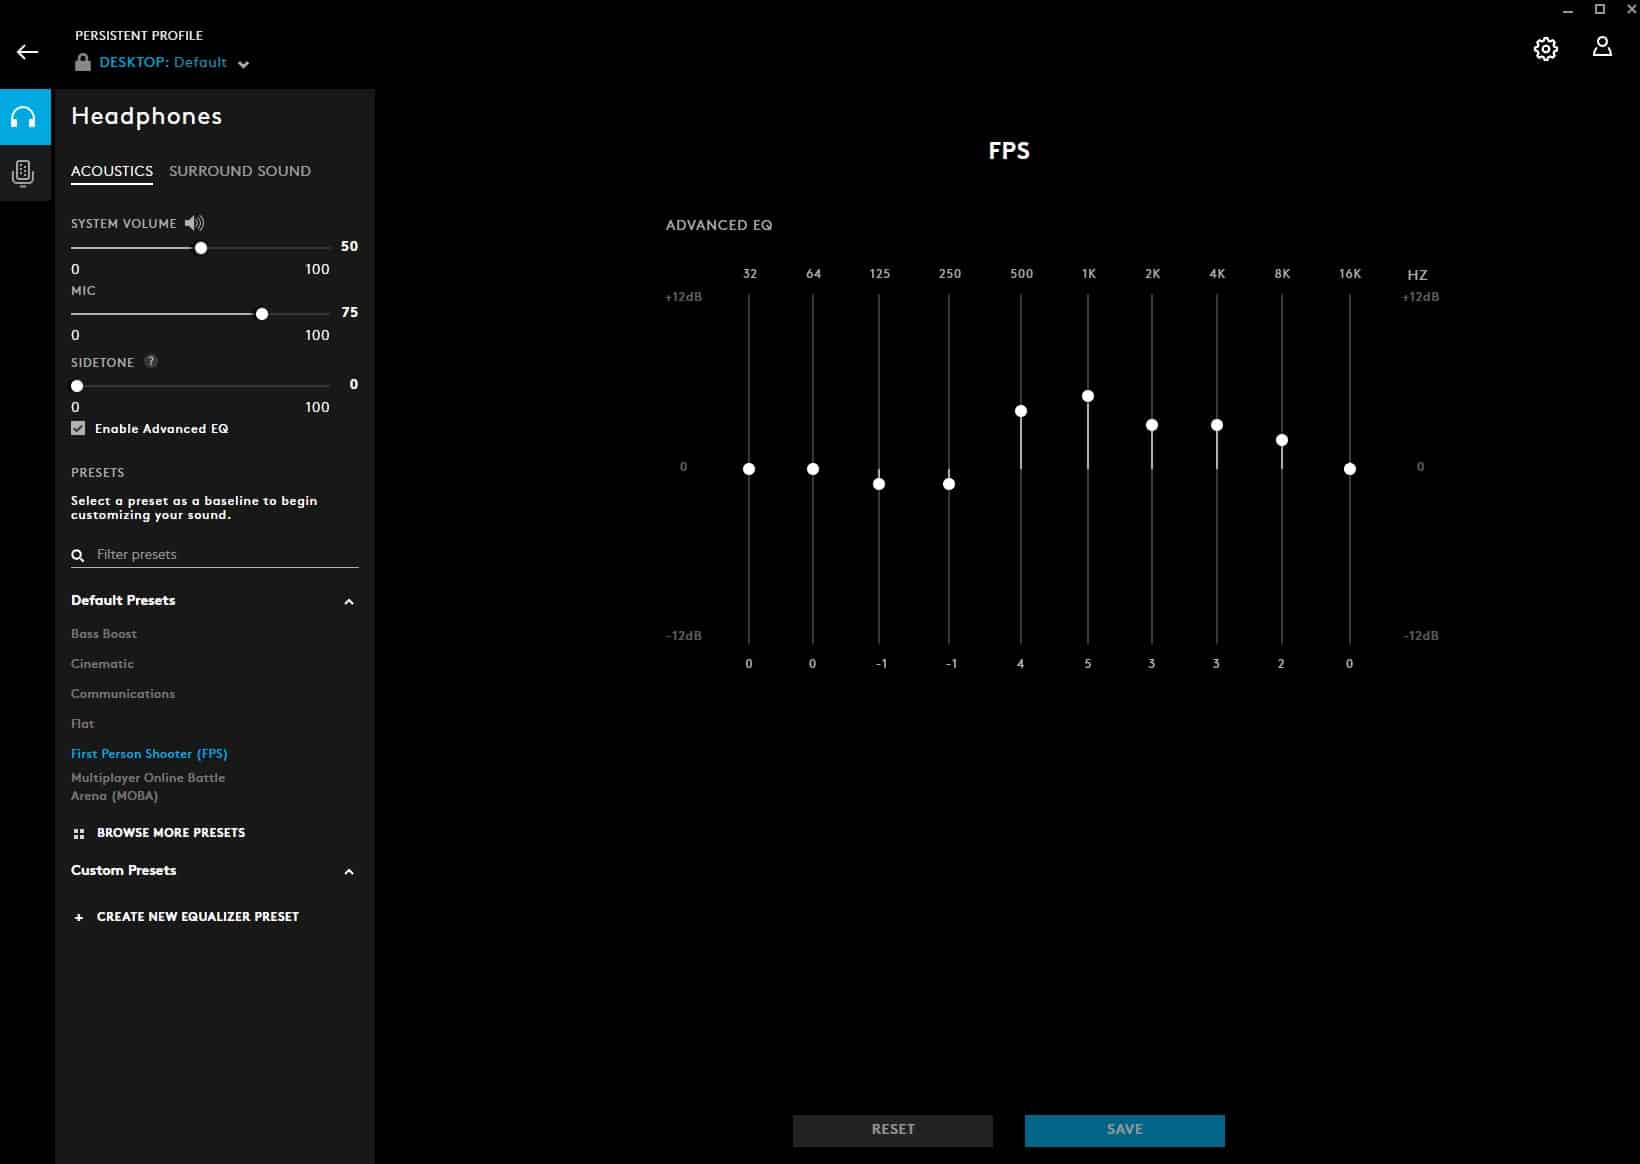Maximize the application window
Image resolution: width=1640 pixels, height=1164 pixels.
tap(1600, 9)
